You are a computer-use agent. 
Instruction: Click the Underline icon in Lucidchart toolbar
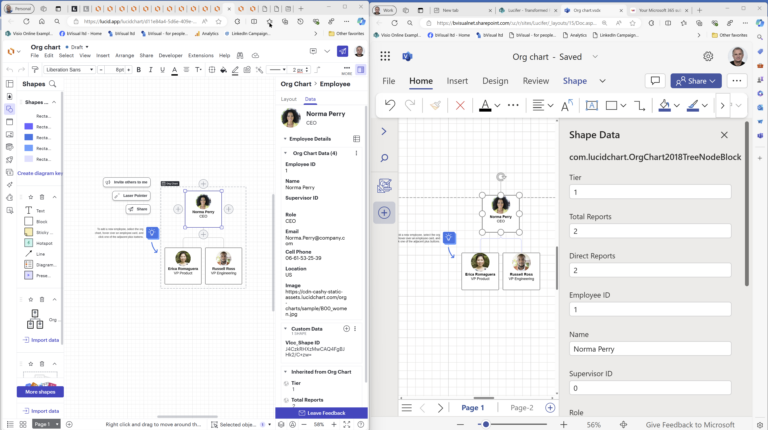coord(163,70)
